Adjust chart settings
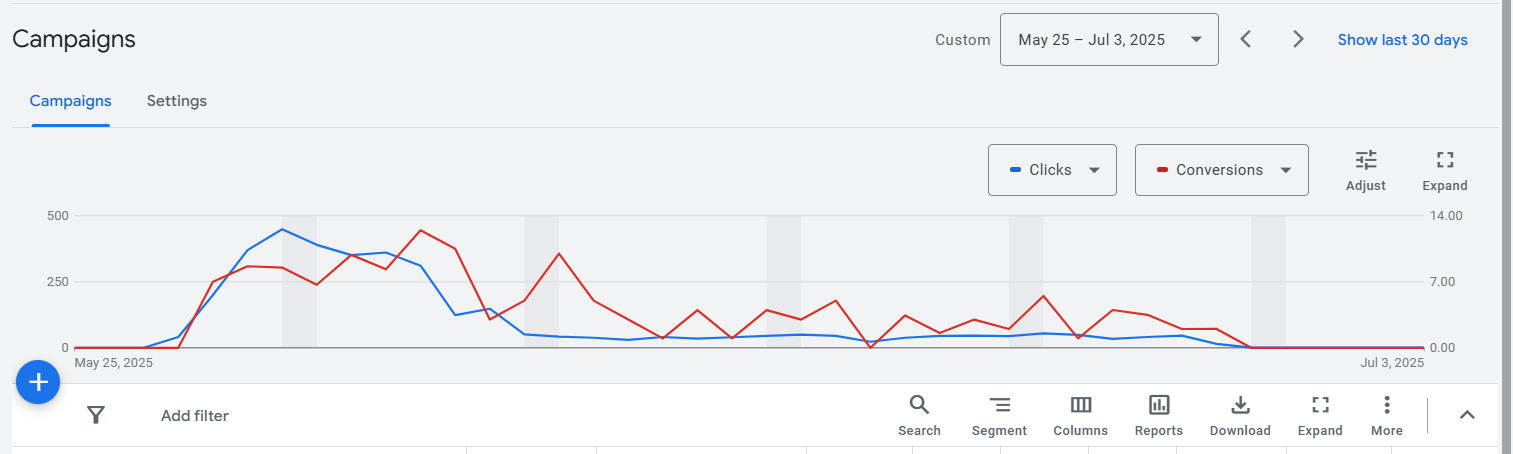 (1366, 170)
